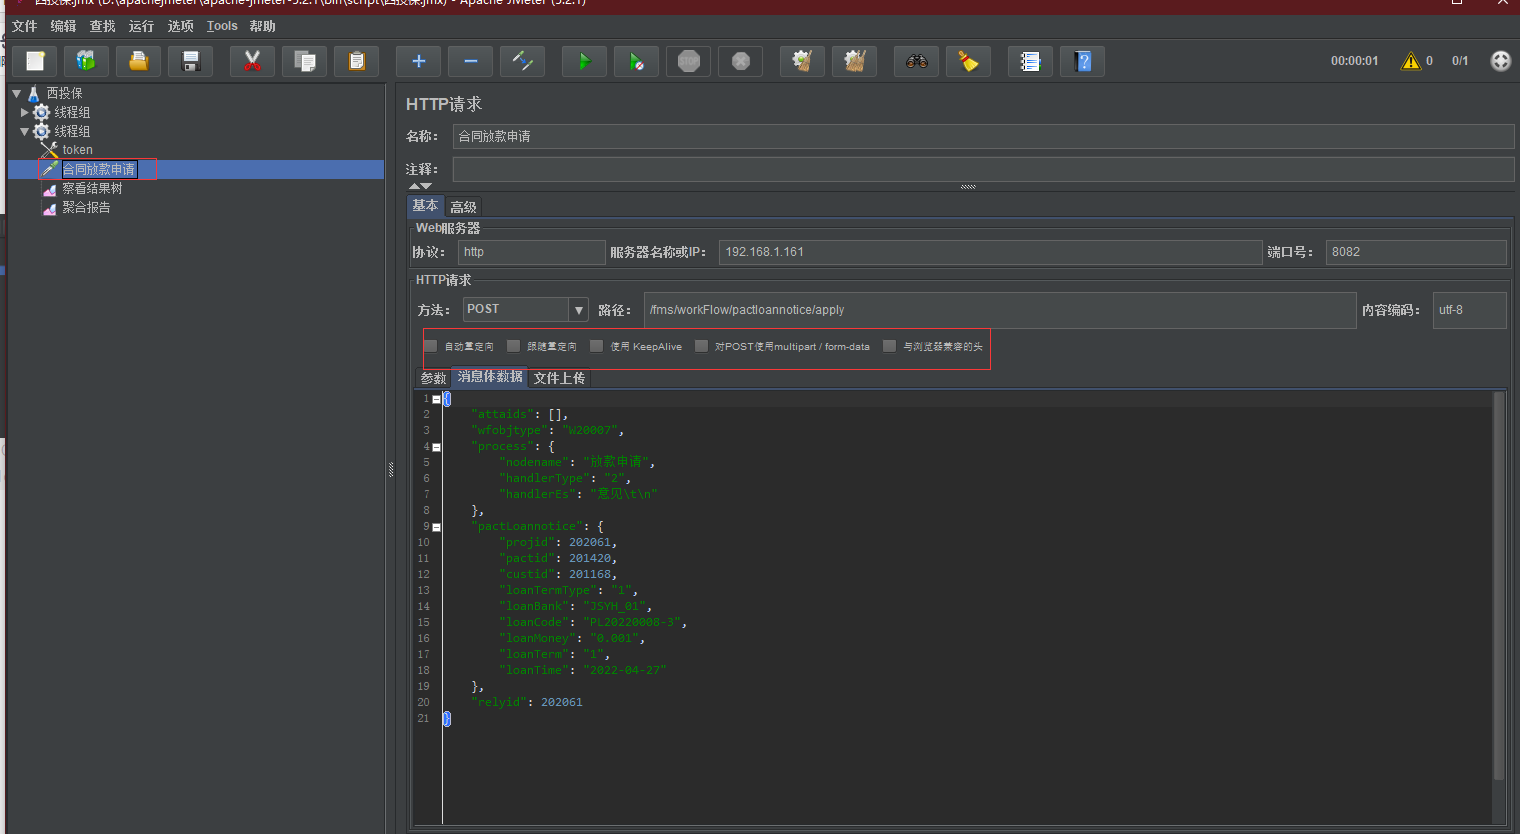Click the body data vertical scrollbar

(x=1499, y=586)
